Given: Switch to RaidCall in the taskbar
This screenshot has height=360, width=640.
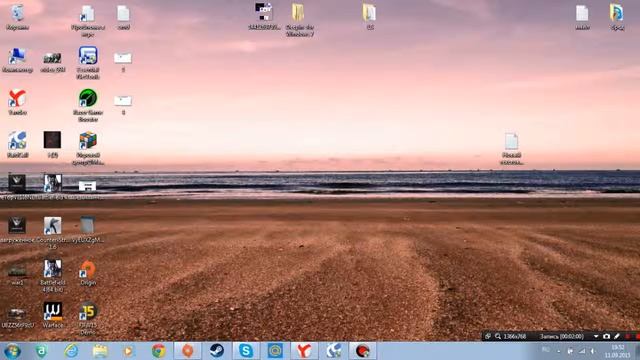Looking at the screenshot, I should pos(333,351).
